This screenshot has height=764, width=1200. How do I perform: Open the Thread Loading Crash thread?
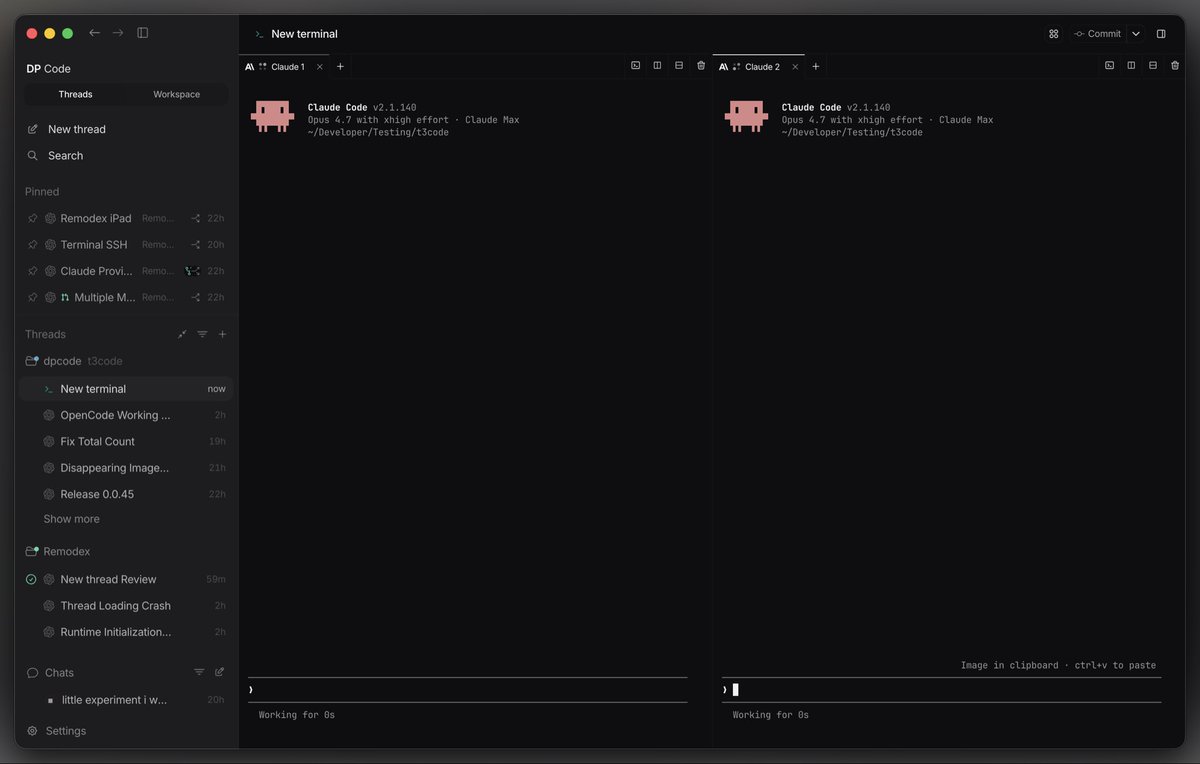(126, 606)
